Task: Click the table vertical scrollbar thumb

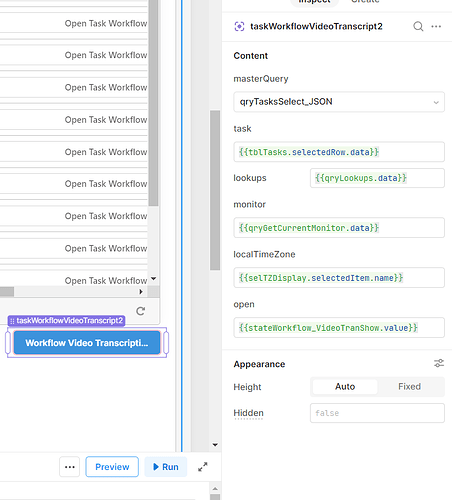Action: coord(153,103)
